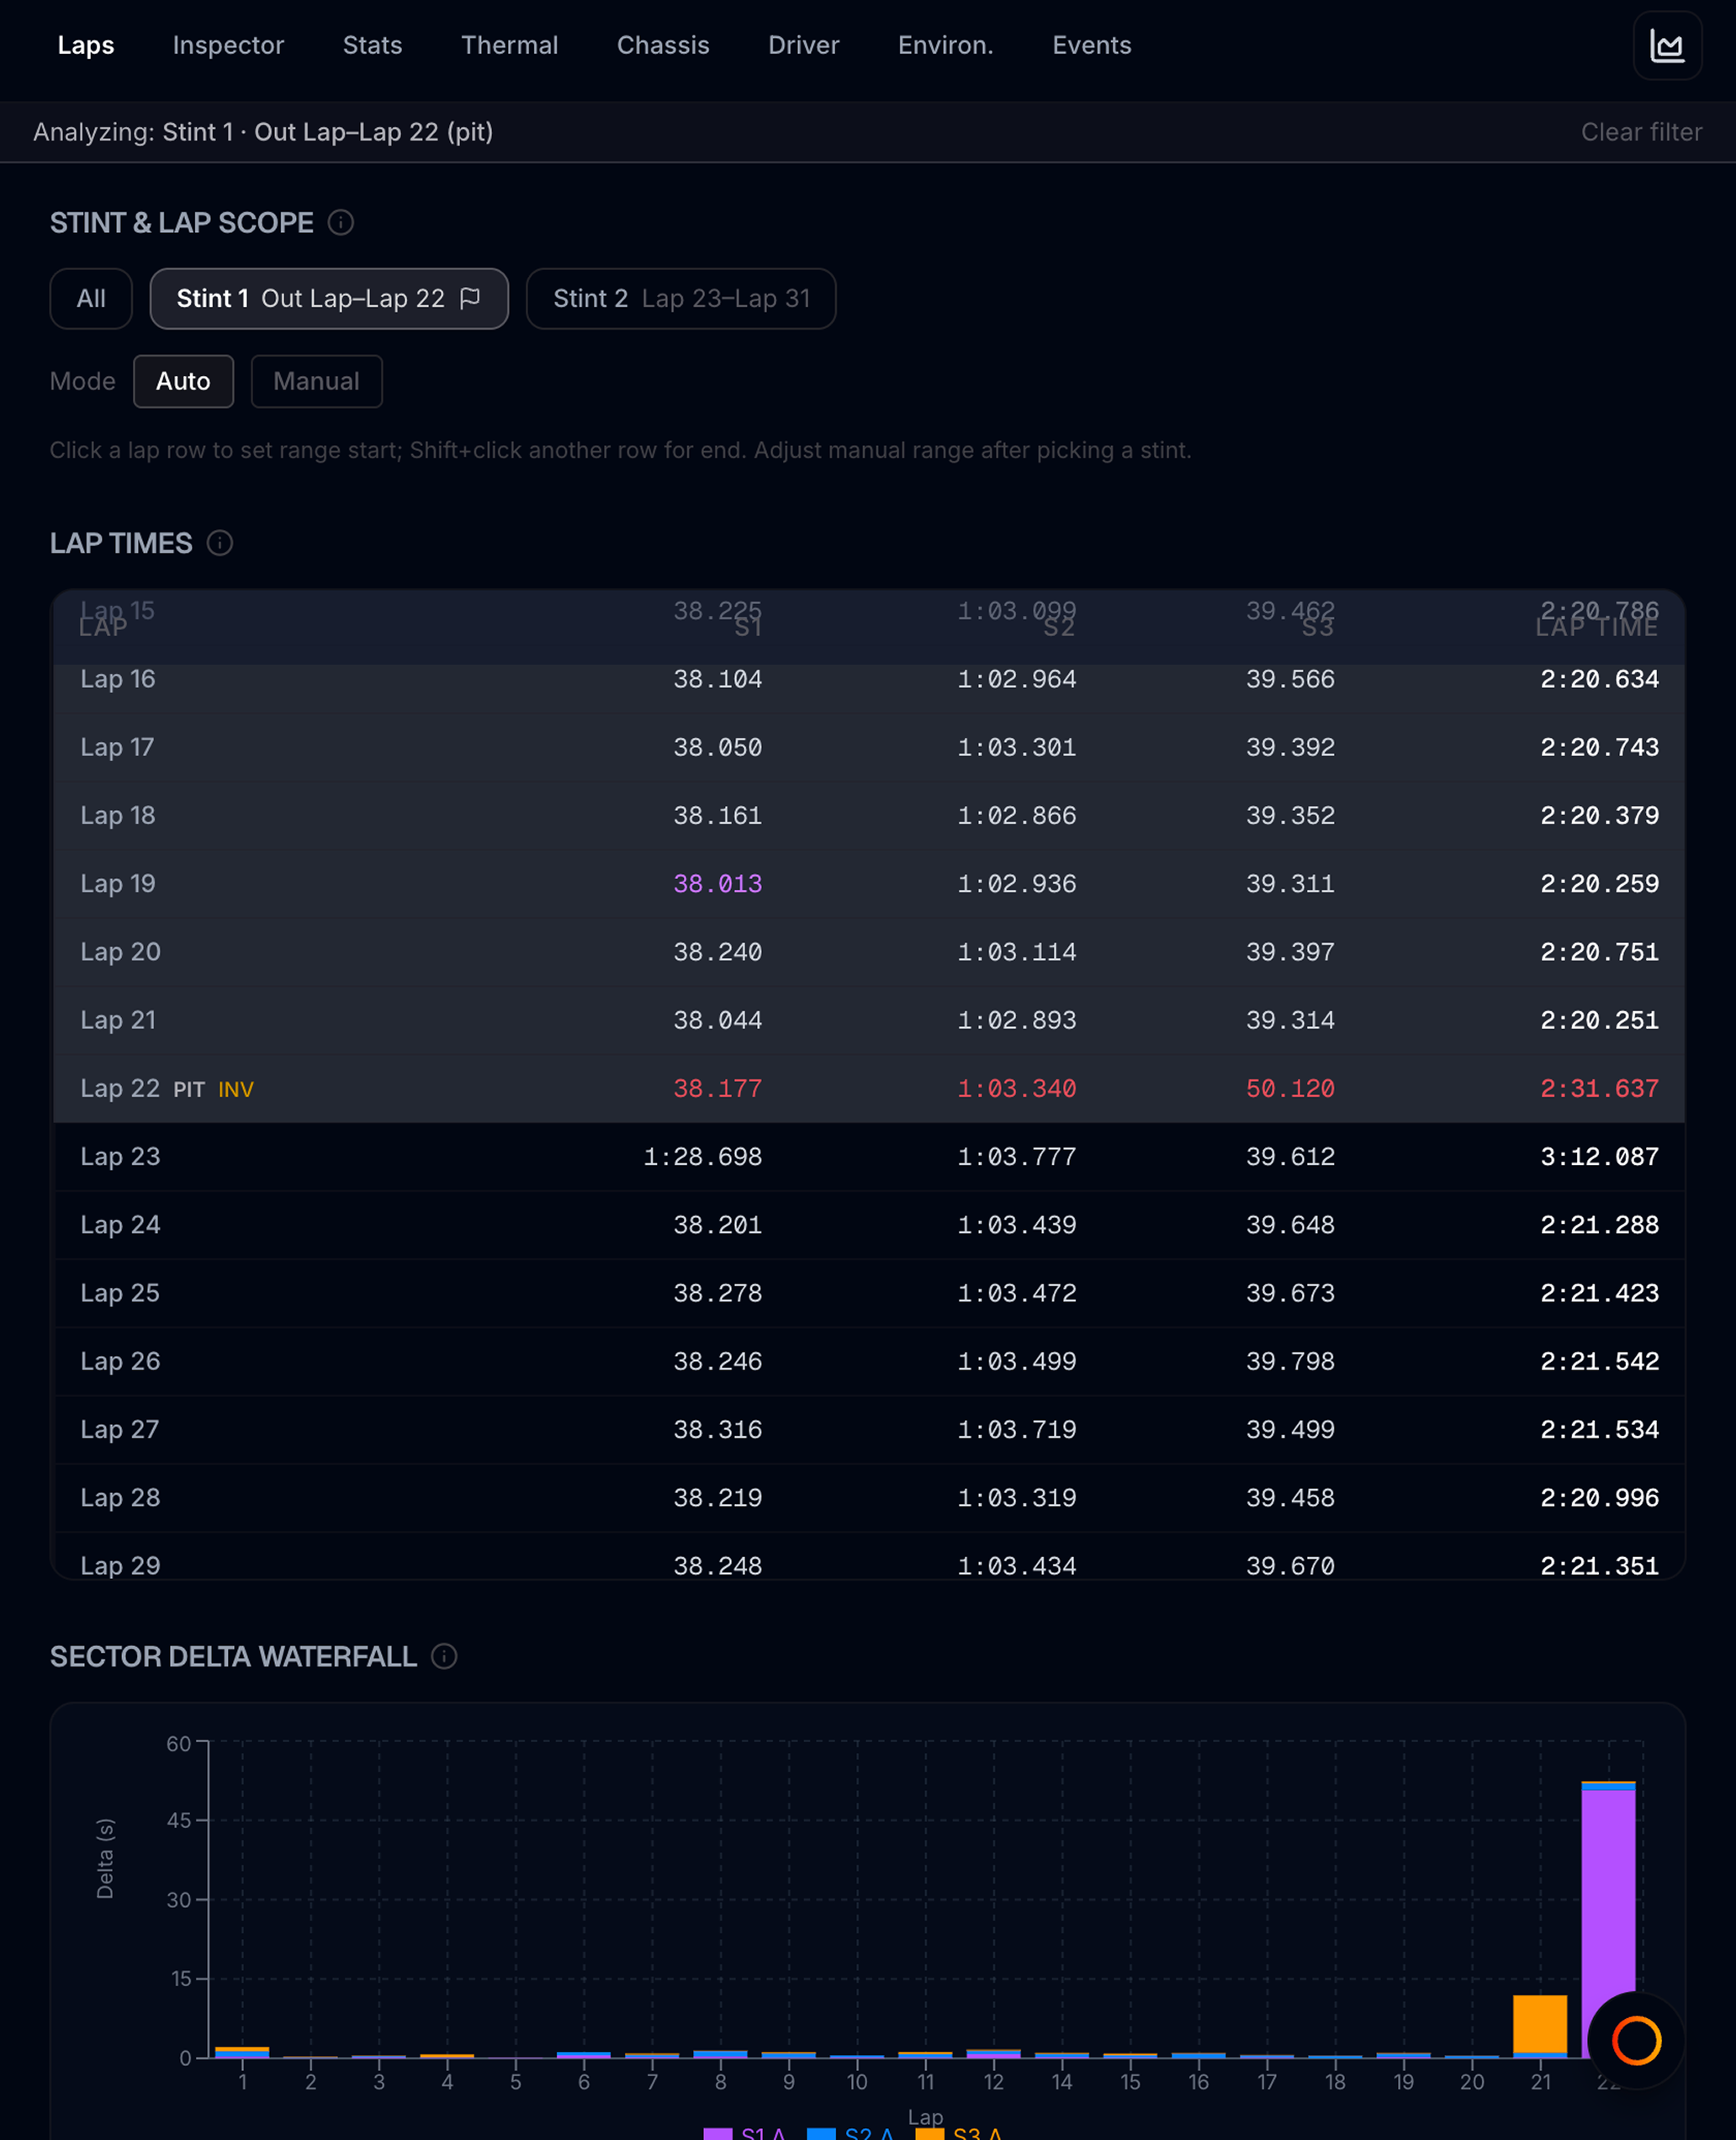
Task: Click purple S1 time 38.013 on Lap 19
Action: 717,884
